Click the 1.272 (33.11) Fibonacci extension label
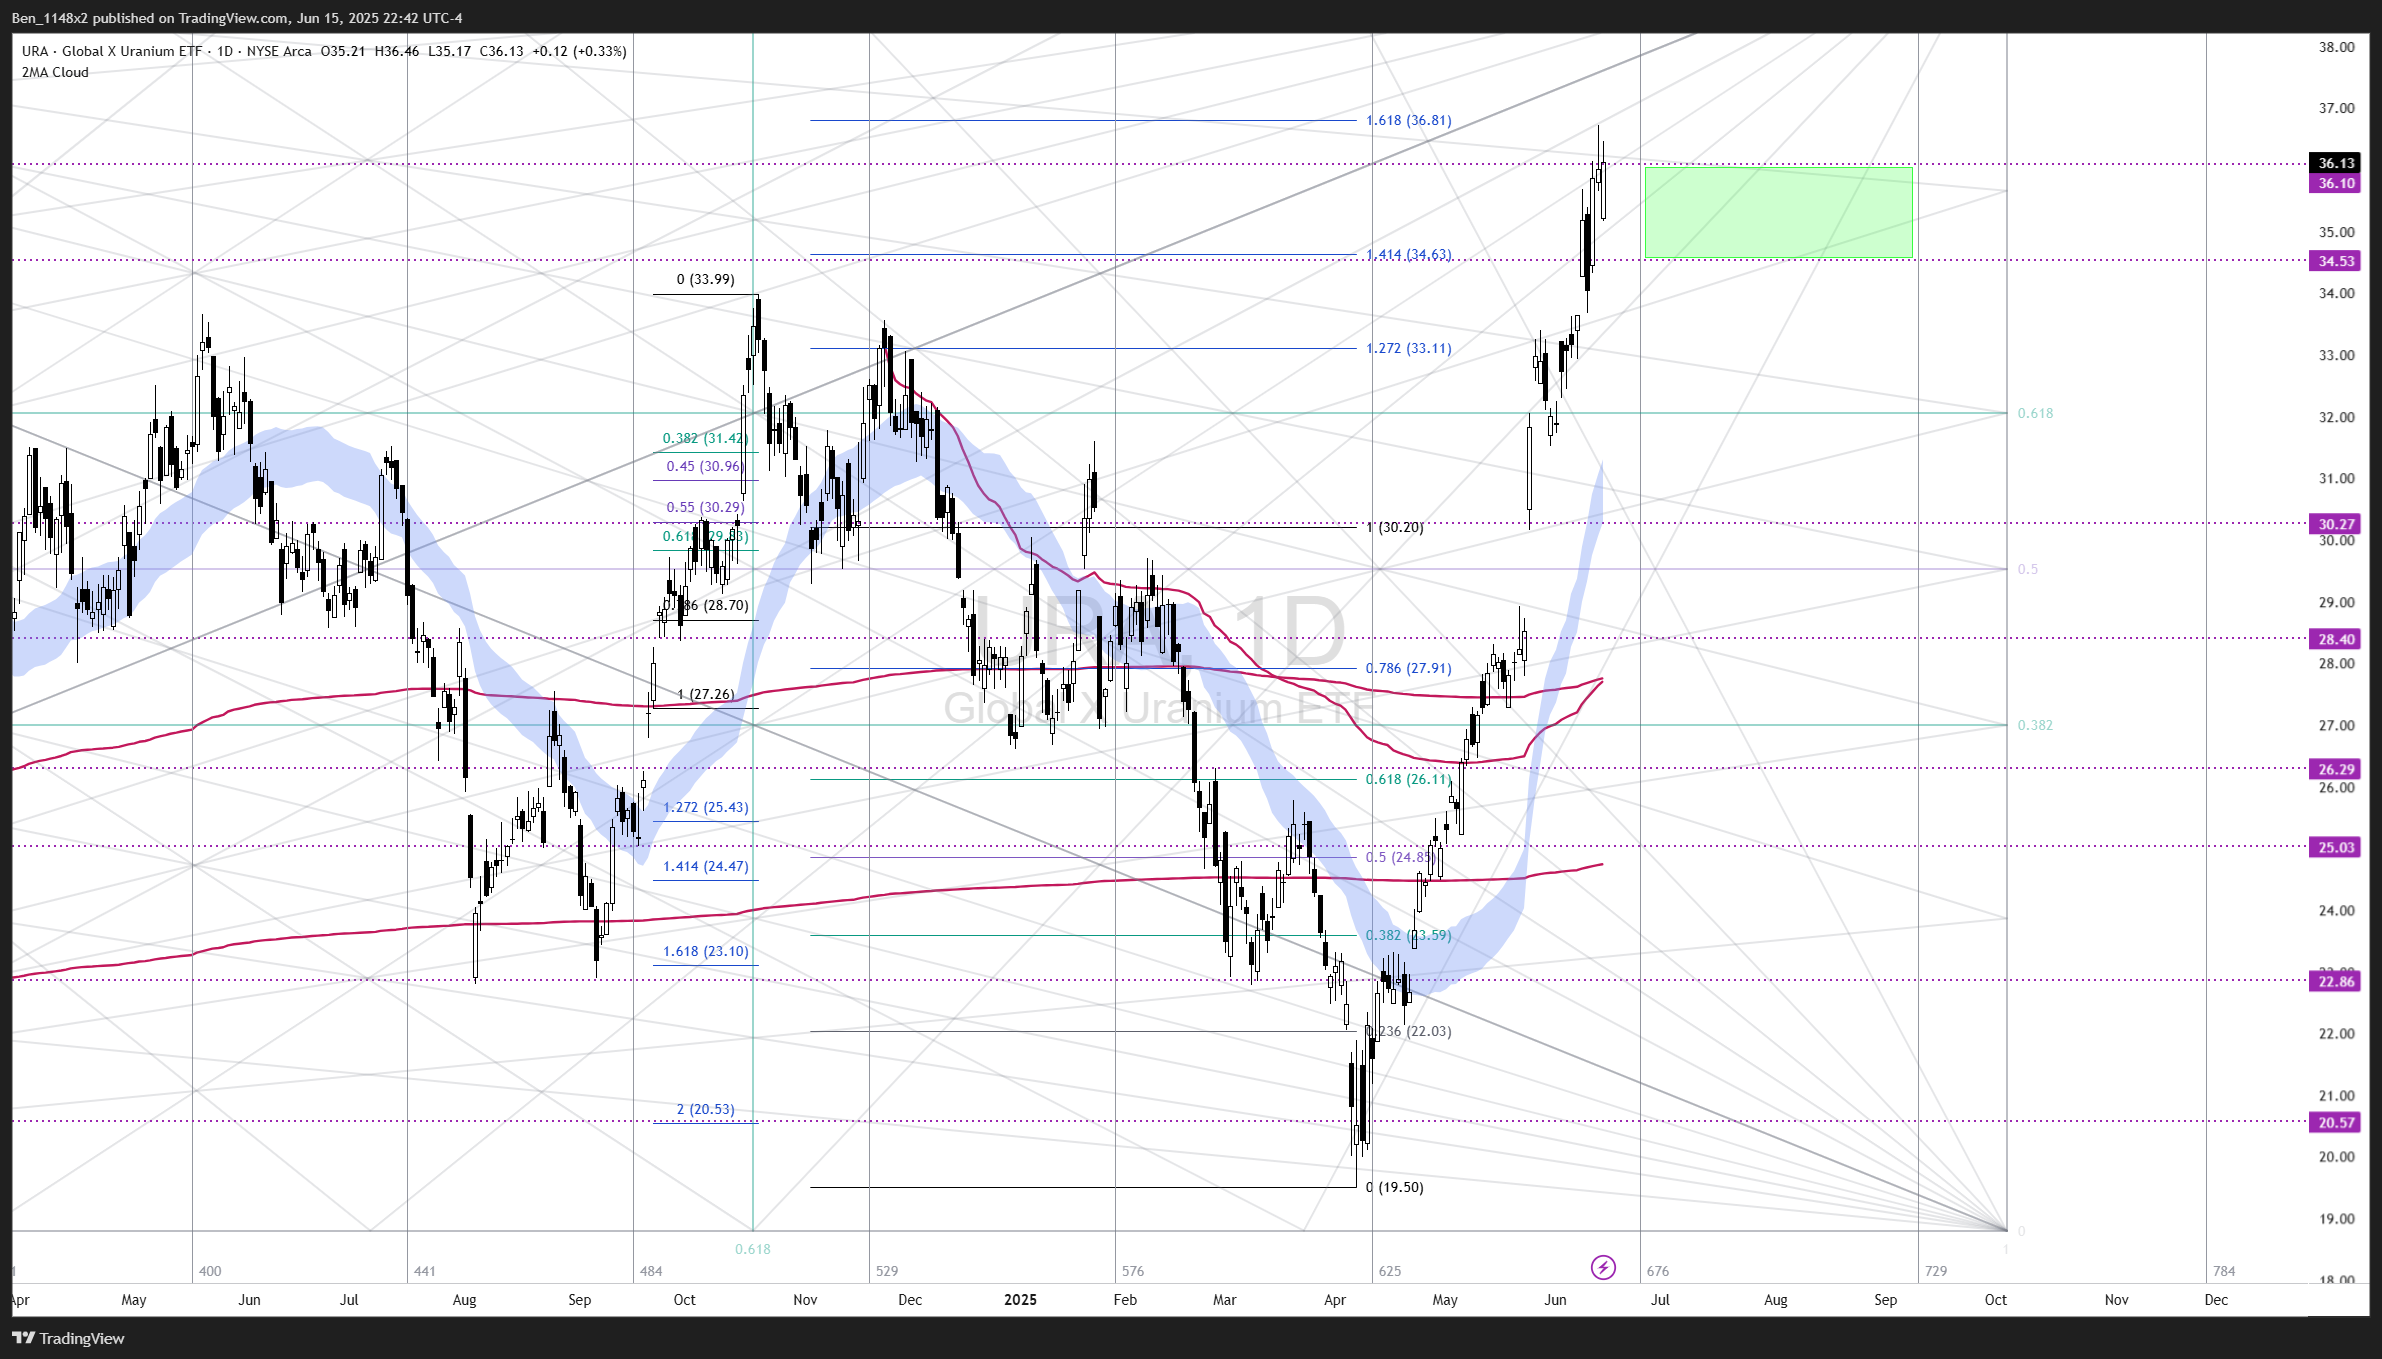Viewport: 2382px width, 1359px height. click(1408, 348)
